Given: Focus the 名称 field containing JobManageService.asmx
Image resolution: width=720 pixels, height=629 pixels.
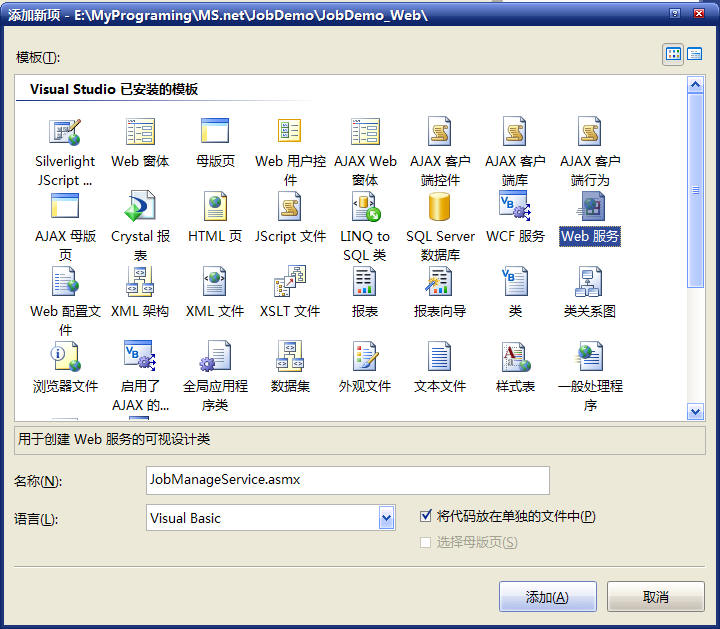Looking at the screenshot, I should coord(348,480).
